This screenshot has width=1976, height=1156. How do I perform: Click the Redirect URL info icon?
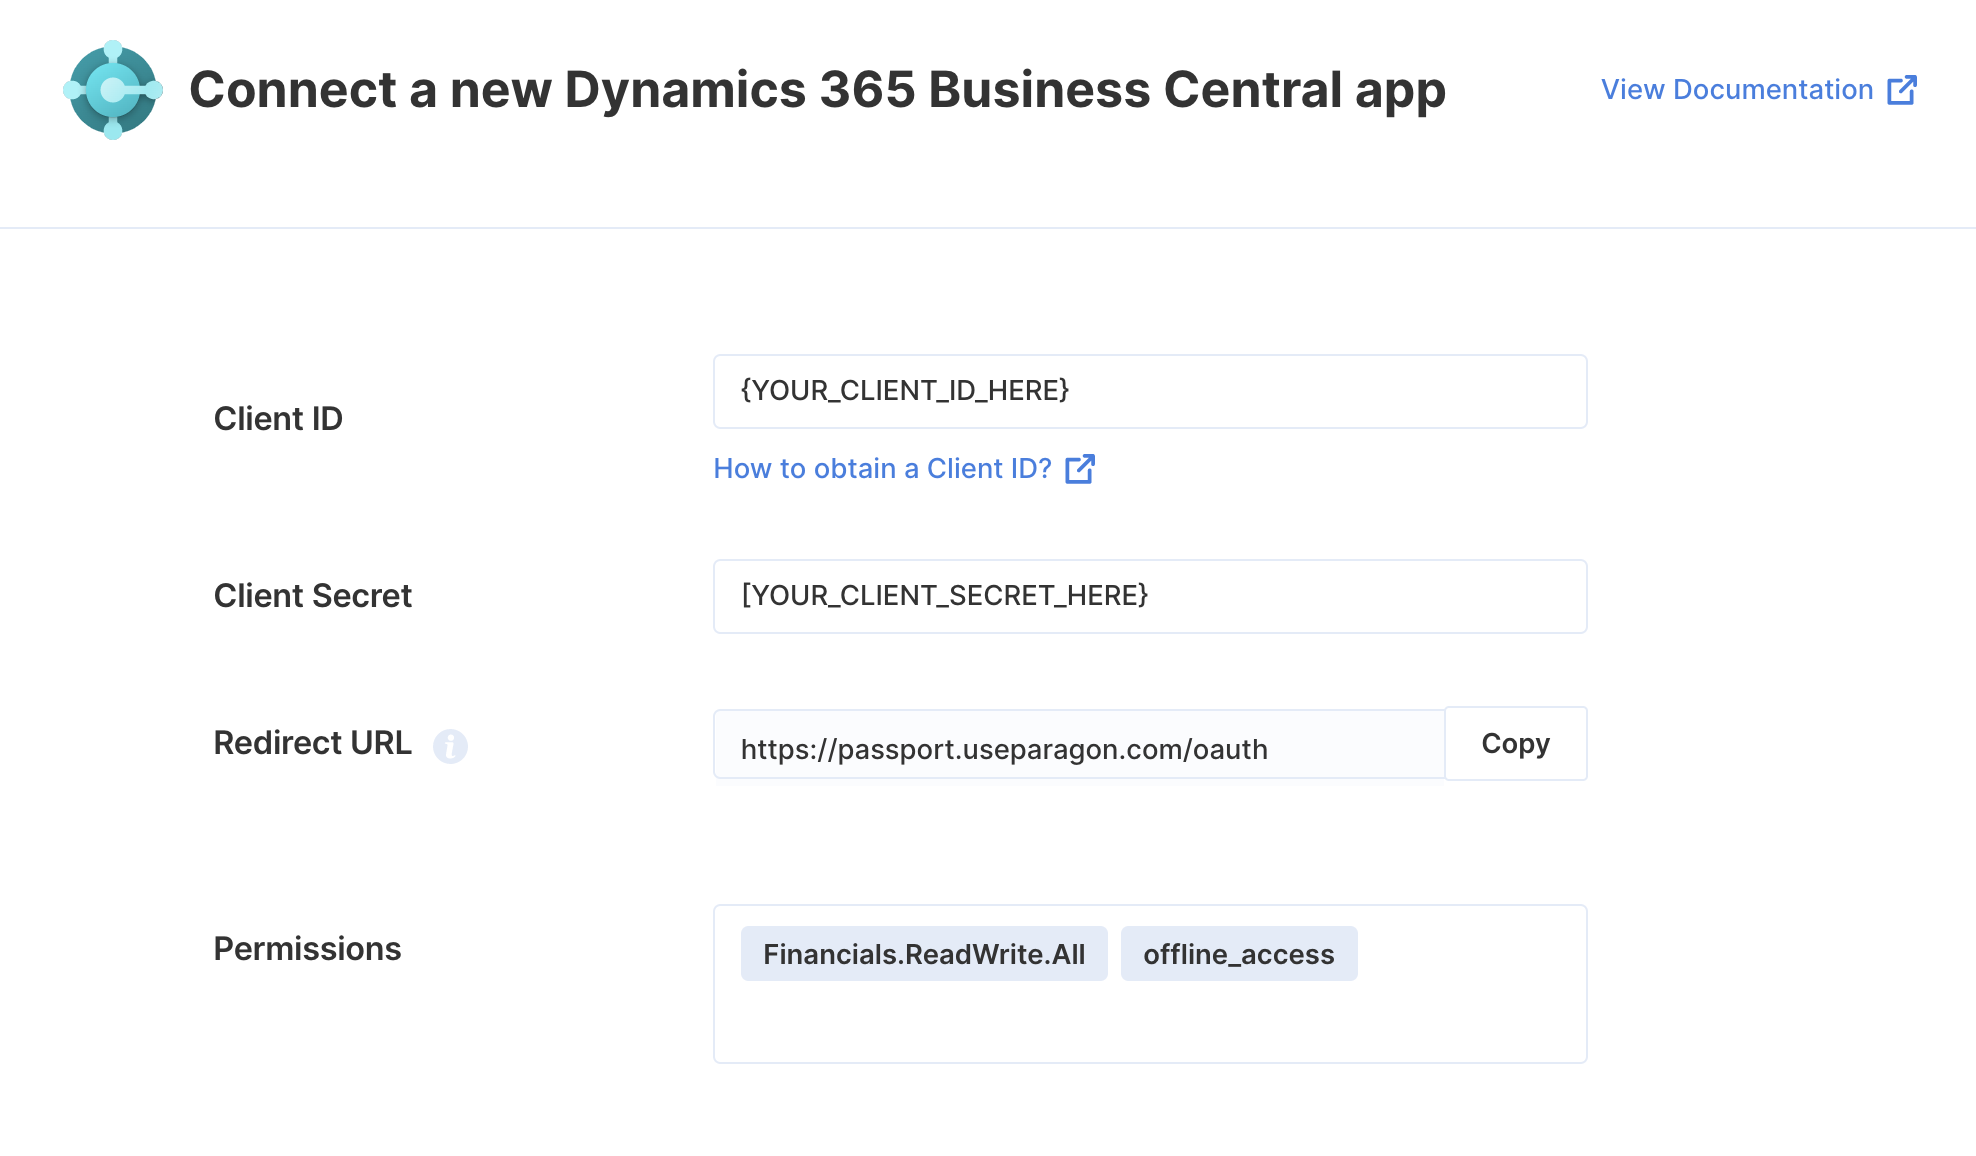(x=450, y=746)
